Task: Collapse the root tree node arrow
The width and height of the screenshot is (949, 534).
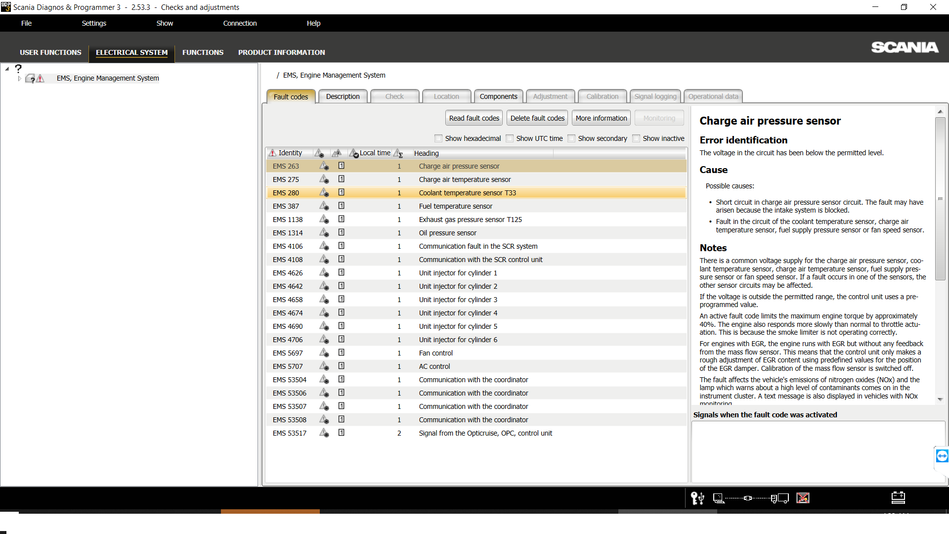Action: coord(7,69)
